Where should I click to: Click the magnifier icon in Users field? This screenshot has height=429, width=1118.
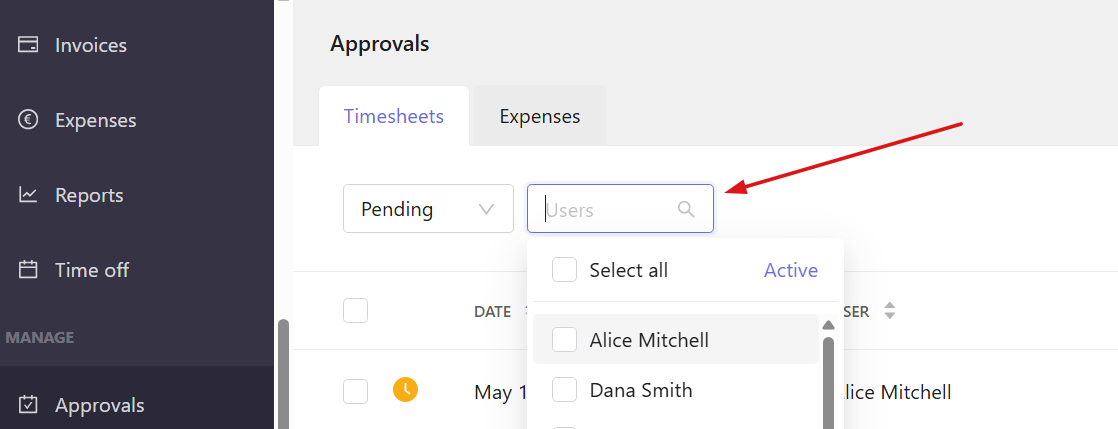(x=686, y=209)
